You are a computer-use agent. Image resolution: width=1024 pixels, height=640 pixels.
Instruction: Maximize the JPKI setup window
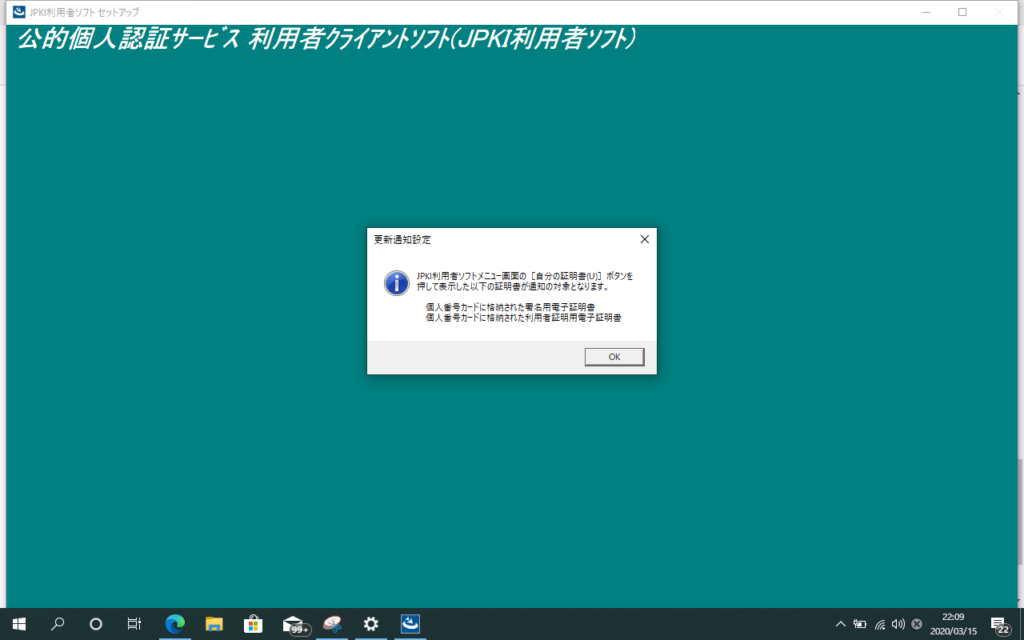click(962, 12)
